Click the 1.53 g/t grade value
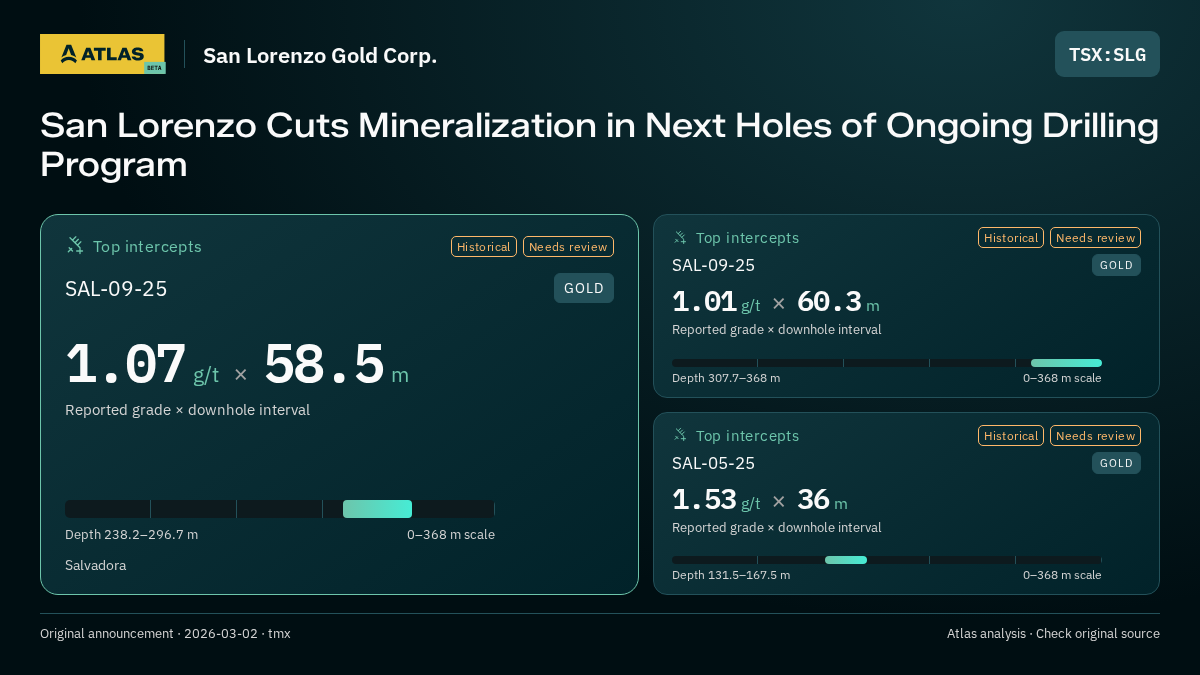The width and height of the screenshot is (1200, 675). (716, 500)
